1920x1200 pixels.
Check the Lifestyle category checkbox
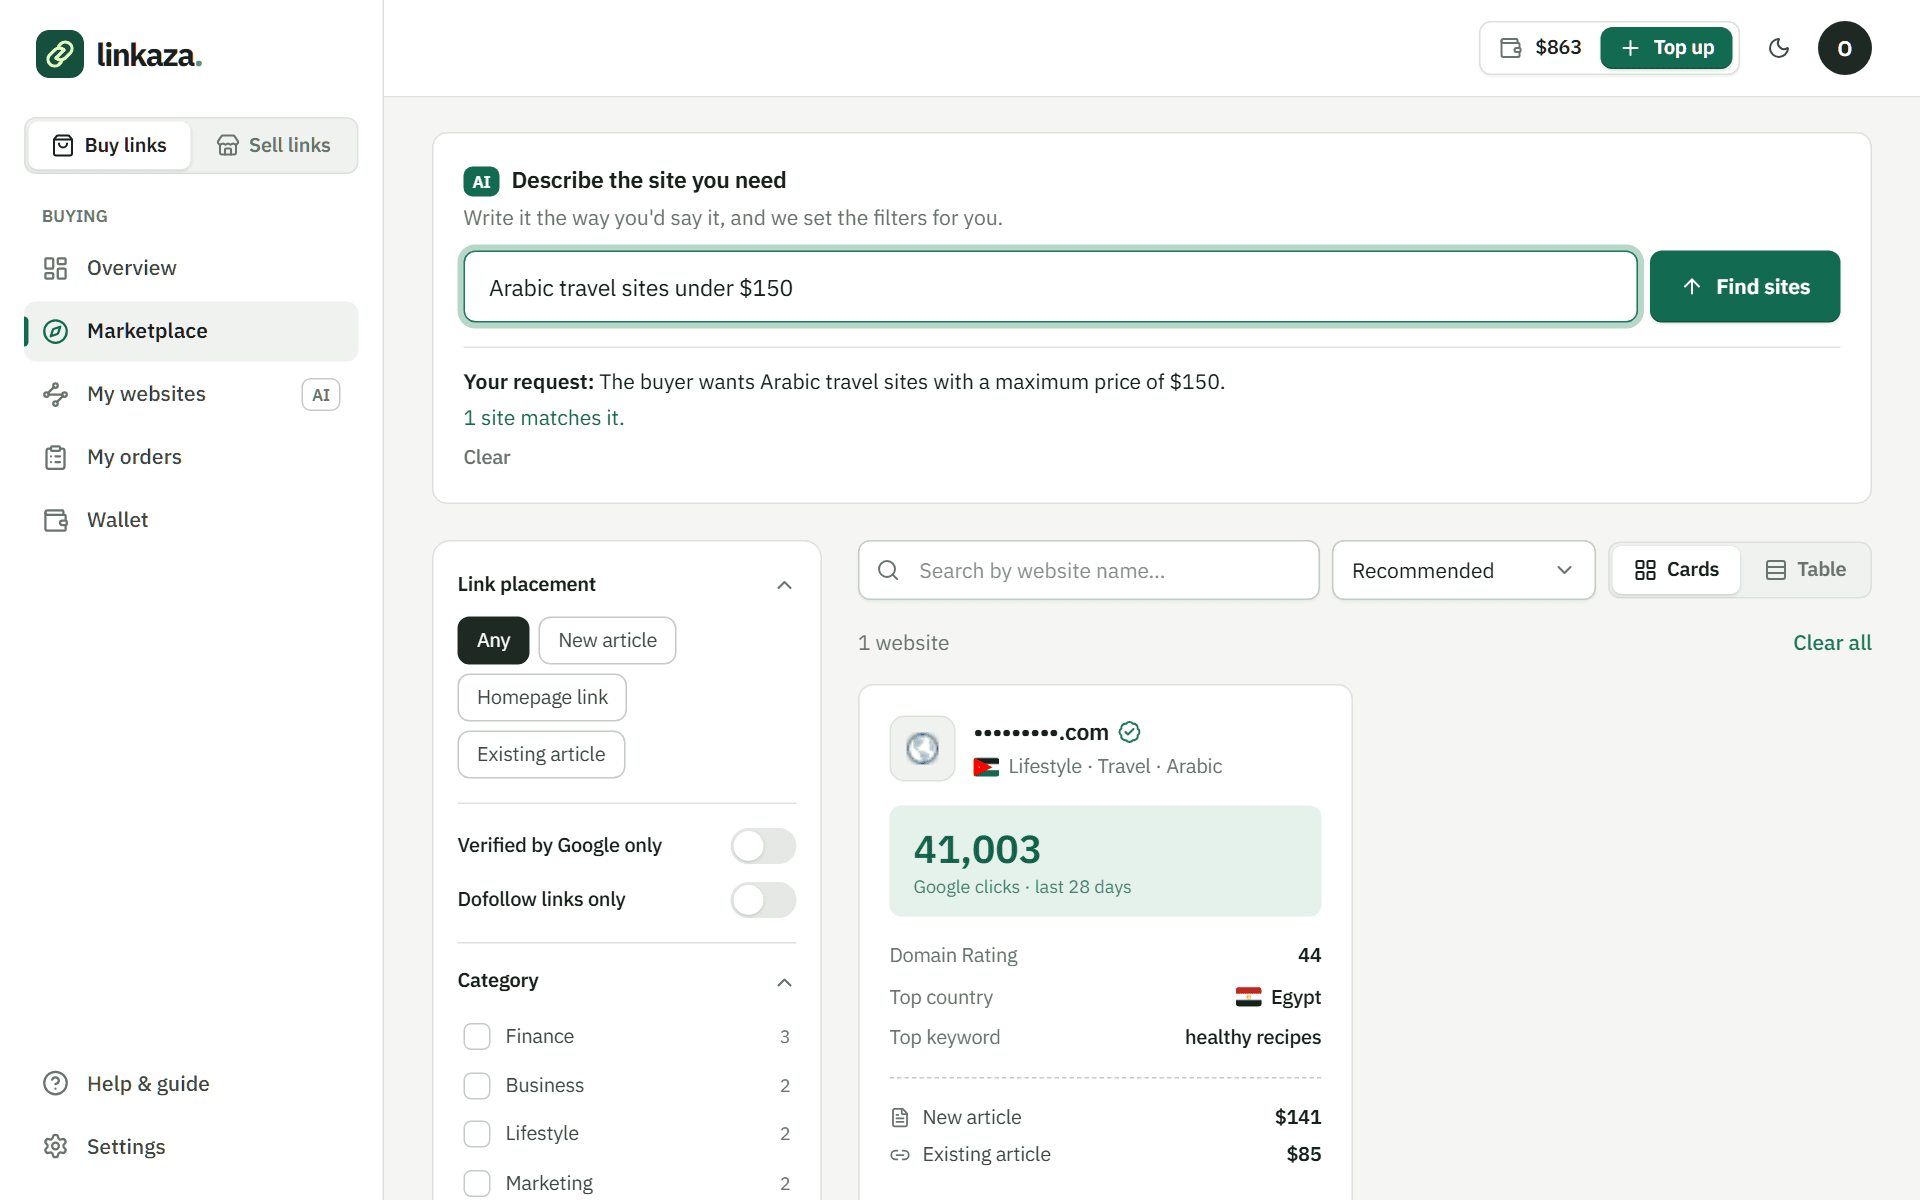477,1133
